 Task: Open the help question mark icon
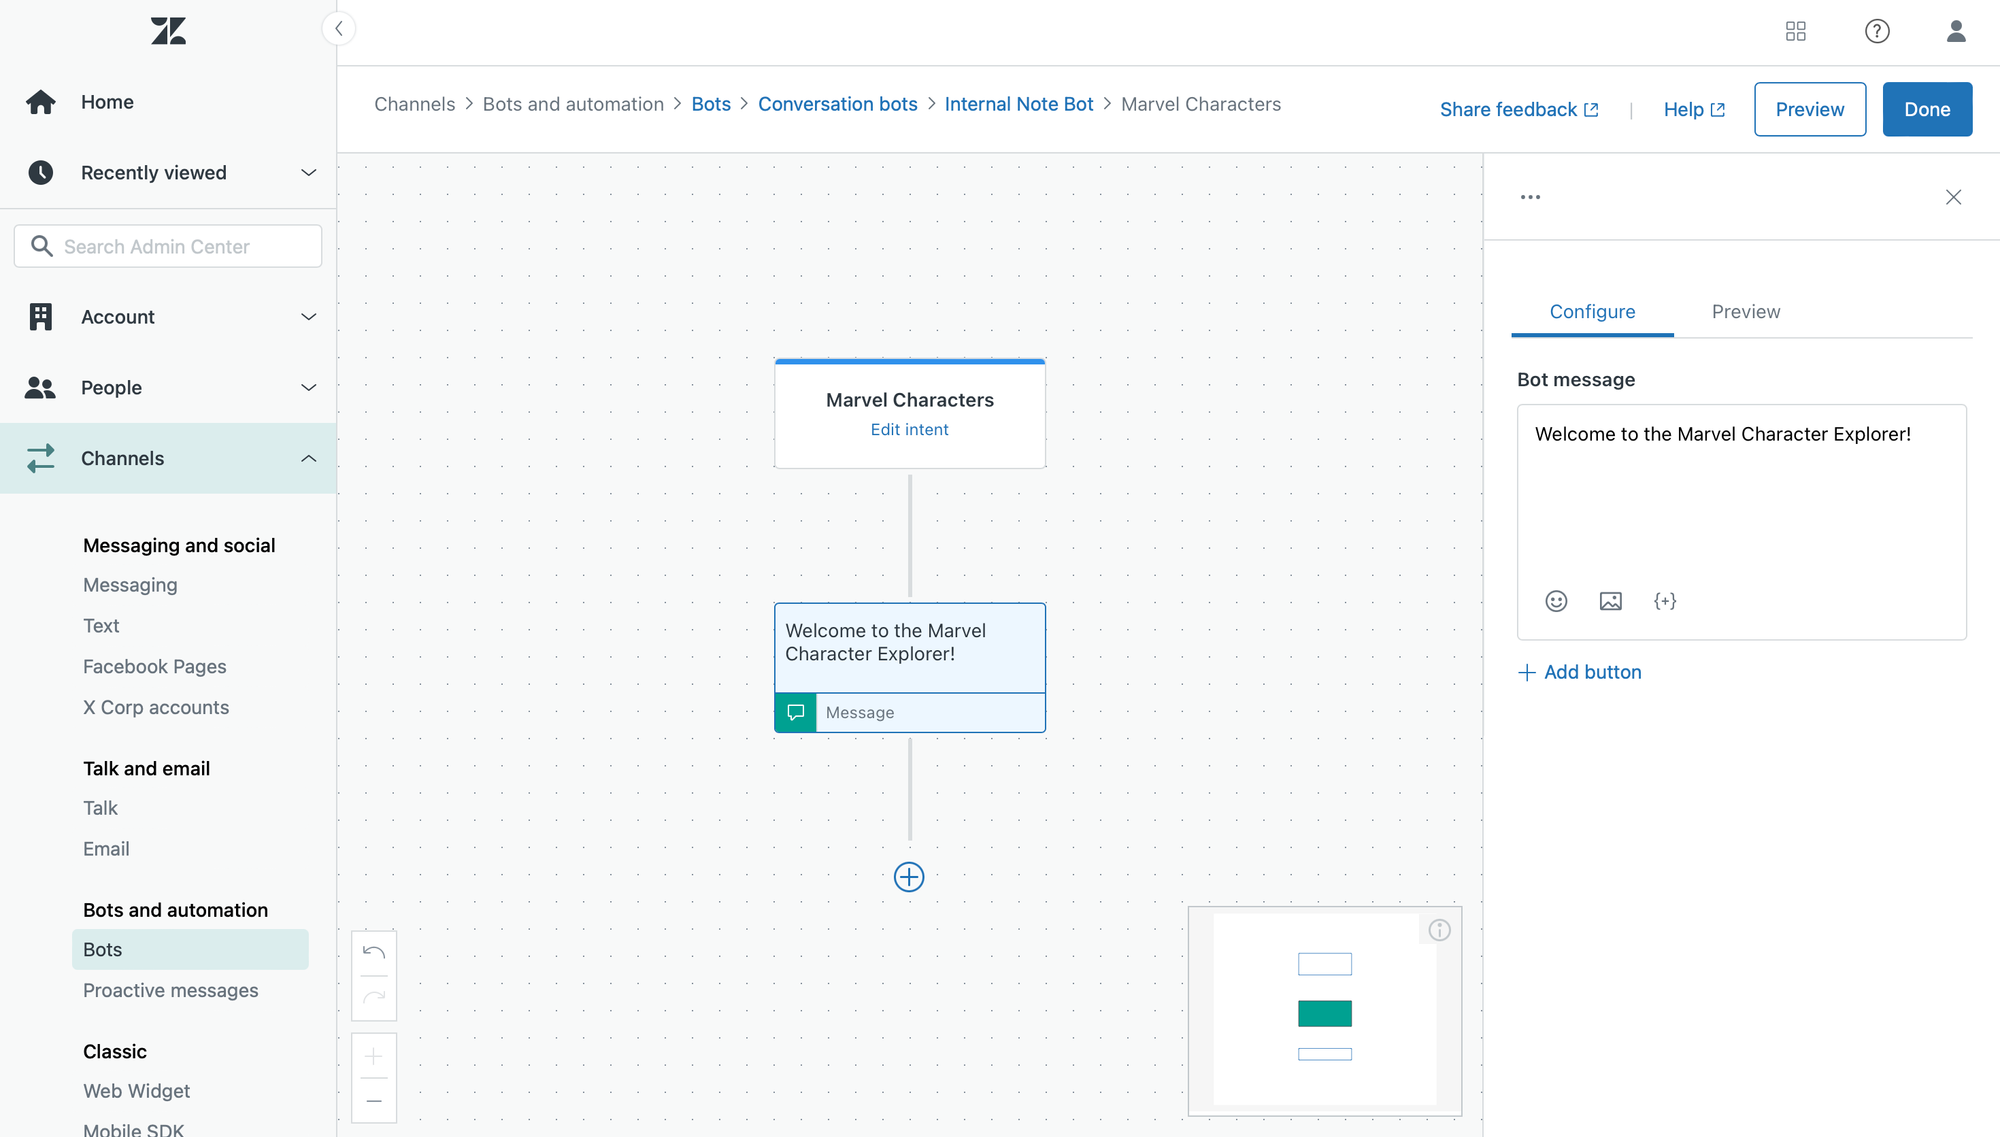click(x=1877, y=31)
